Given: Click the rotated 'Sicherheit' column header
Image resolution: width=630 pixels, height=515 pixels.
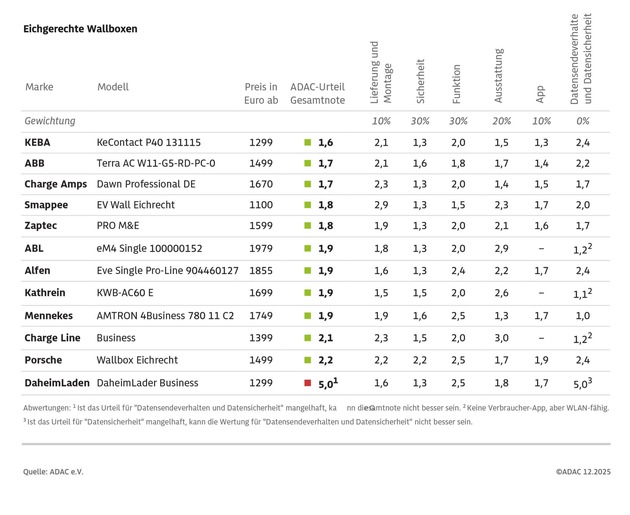Looking at the screenshot, I should click(x=420, y=81).
